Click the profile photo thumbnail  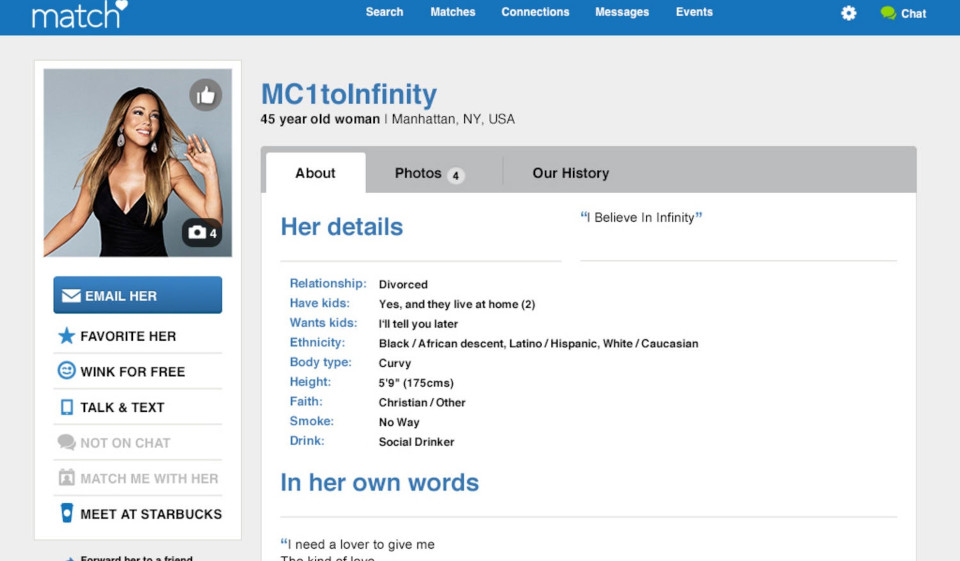tap(138, 162)
